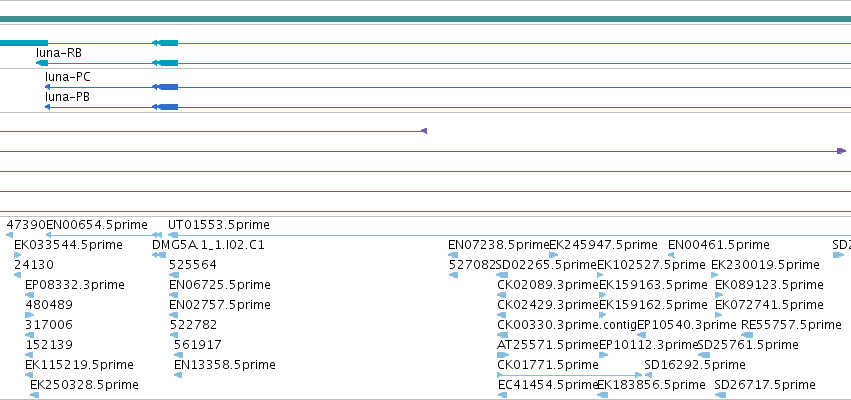851x400 pixels.
Task: Select the DMG5A.1_1.I02.C1 feature label
Action: 208,245
